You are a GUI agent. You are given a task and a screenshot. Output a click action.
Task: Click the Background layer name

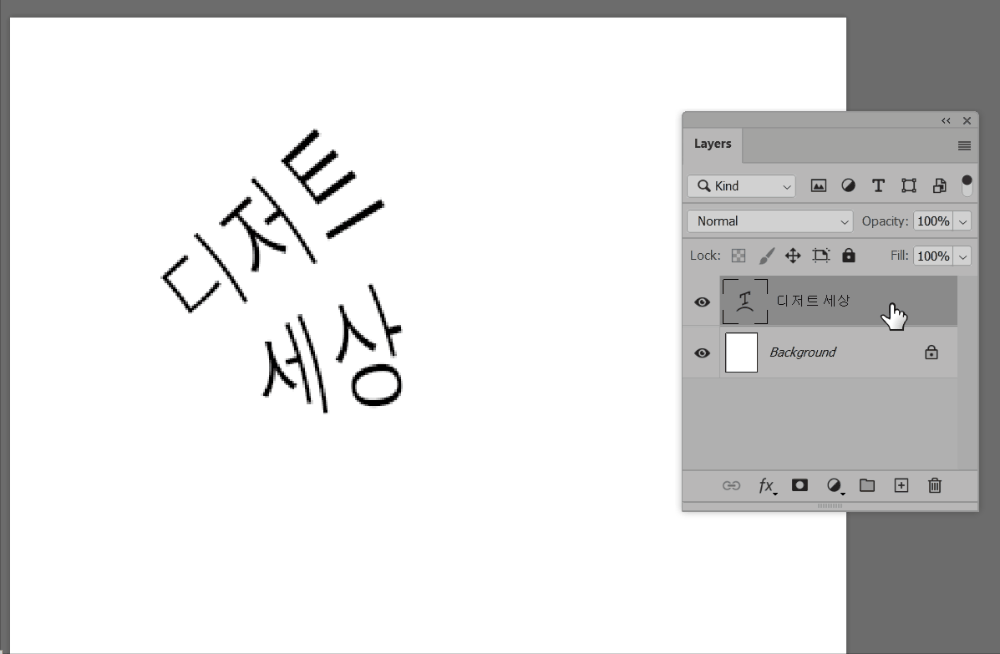click(802, 352)
